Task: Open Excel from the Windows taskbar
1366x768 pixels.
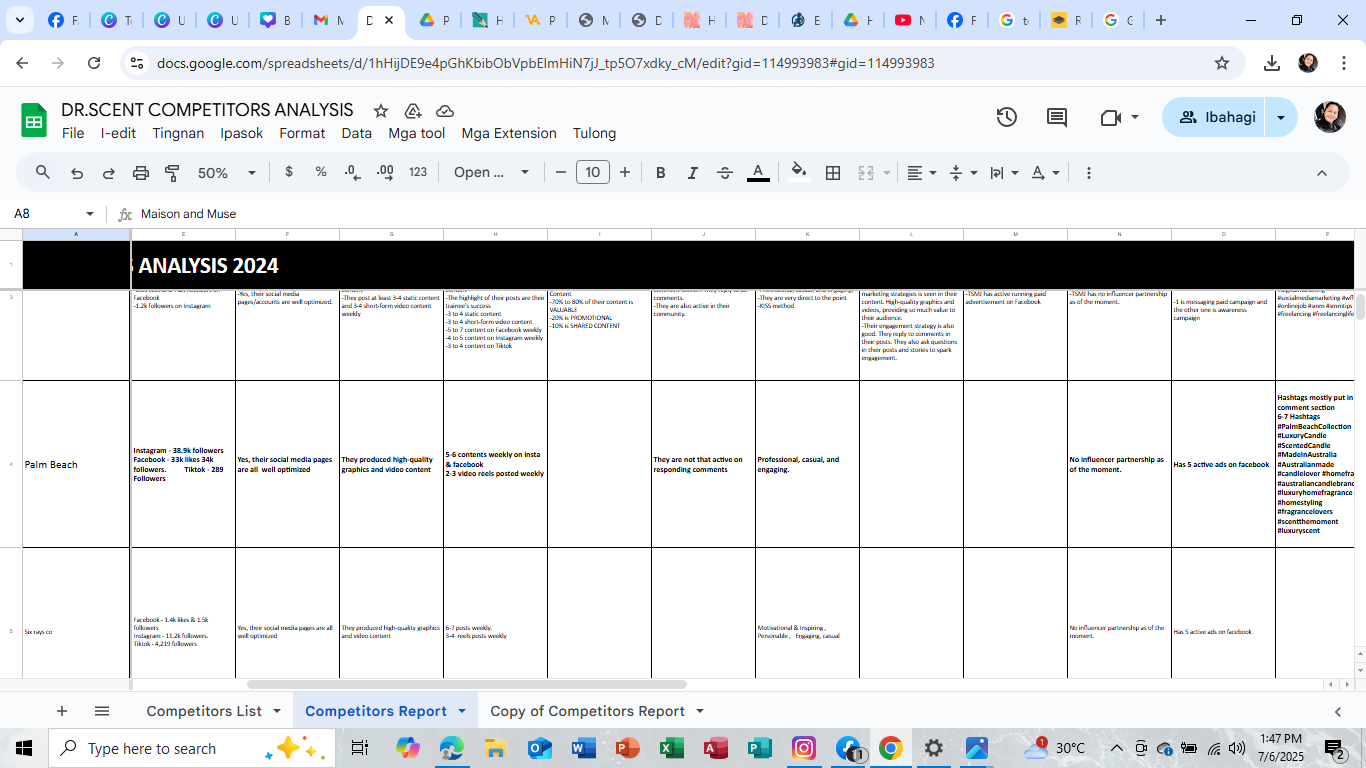Action: 672,748
